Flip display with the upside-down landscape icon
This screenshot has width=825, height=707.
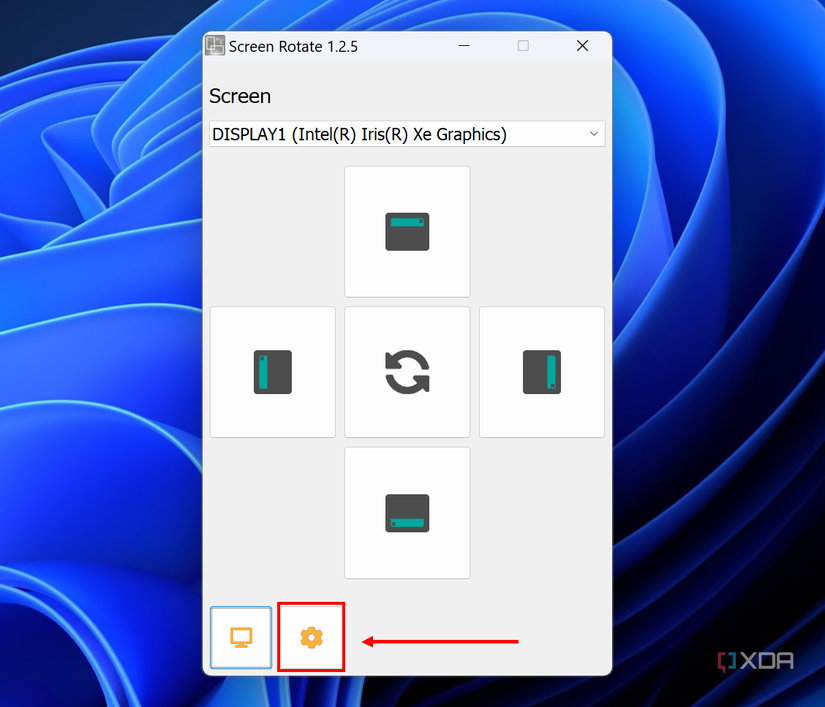[x=407, y=512]
